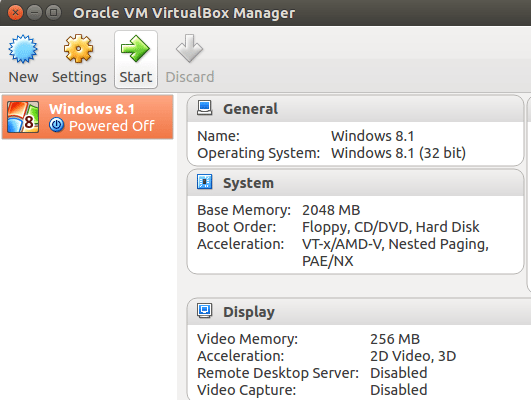Click the 'Base Memory:' label
This screenshot has width=531, height=400.
[244, 210]
